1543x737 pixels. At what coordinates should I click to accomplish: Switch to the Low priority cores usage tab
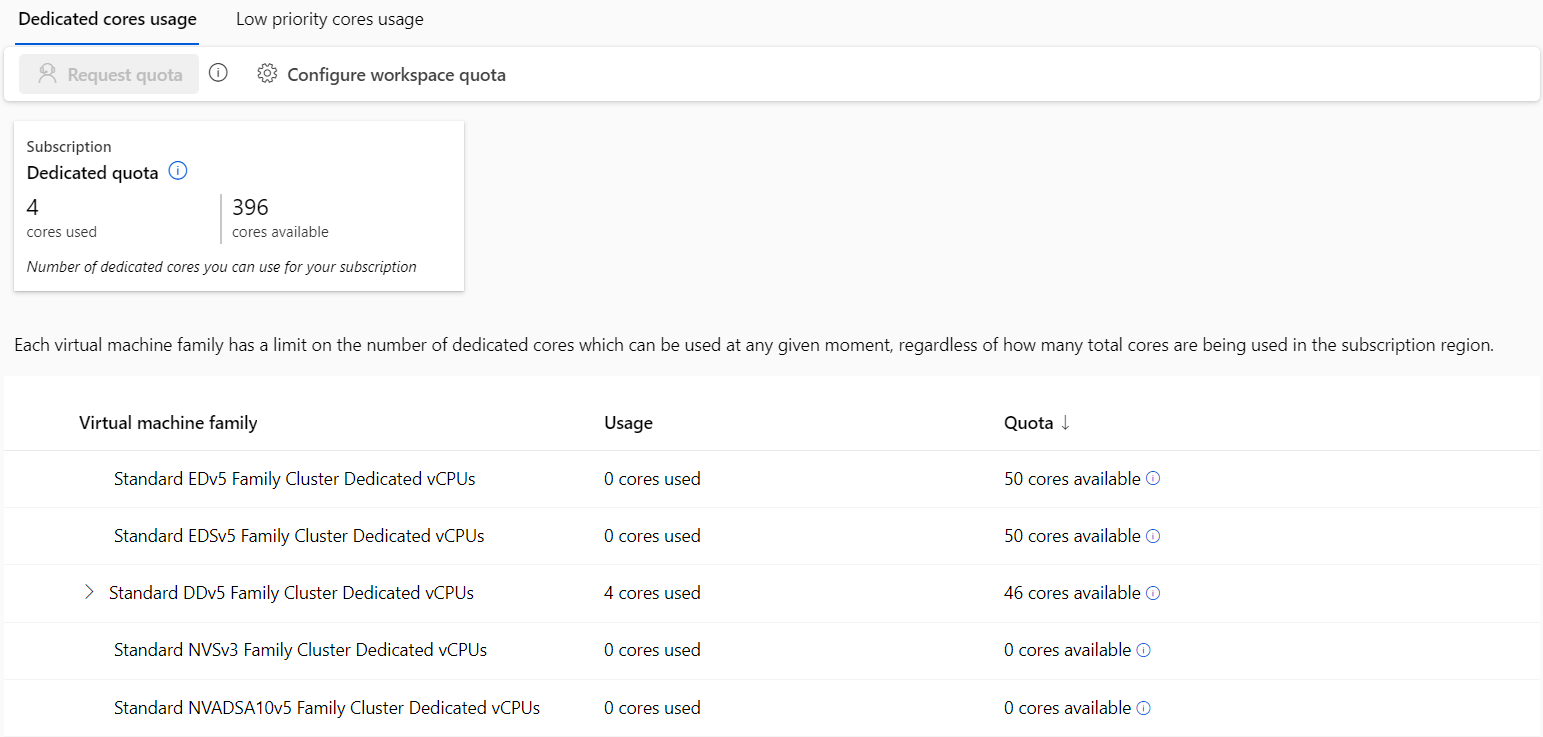[x=329, y=18]
